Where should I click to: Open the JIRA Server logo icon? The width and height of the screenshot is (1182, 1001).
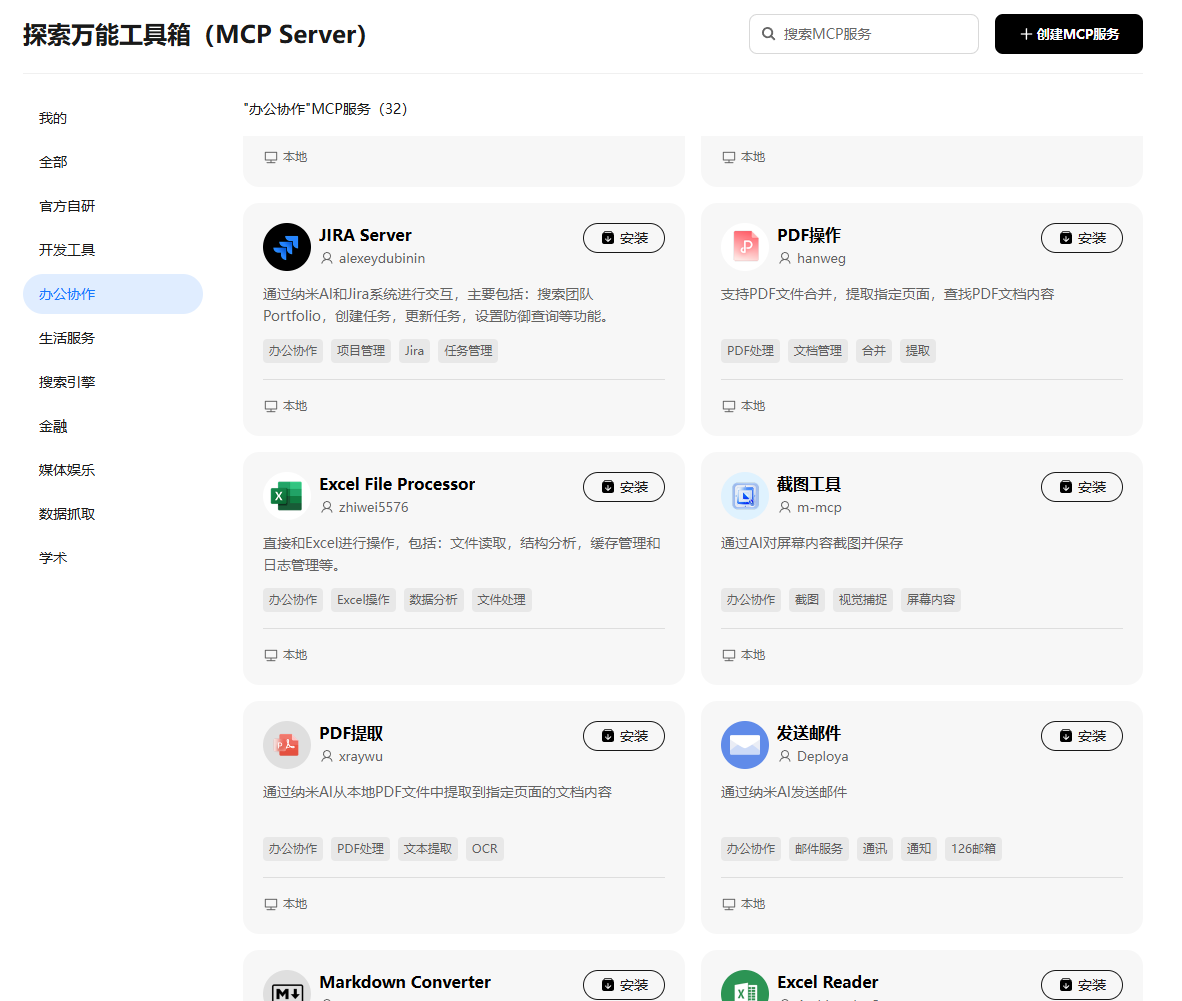286,246
